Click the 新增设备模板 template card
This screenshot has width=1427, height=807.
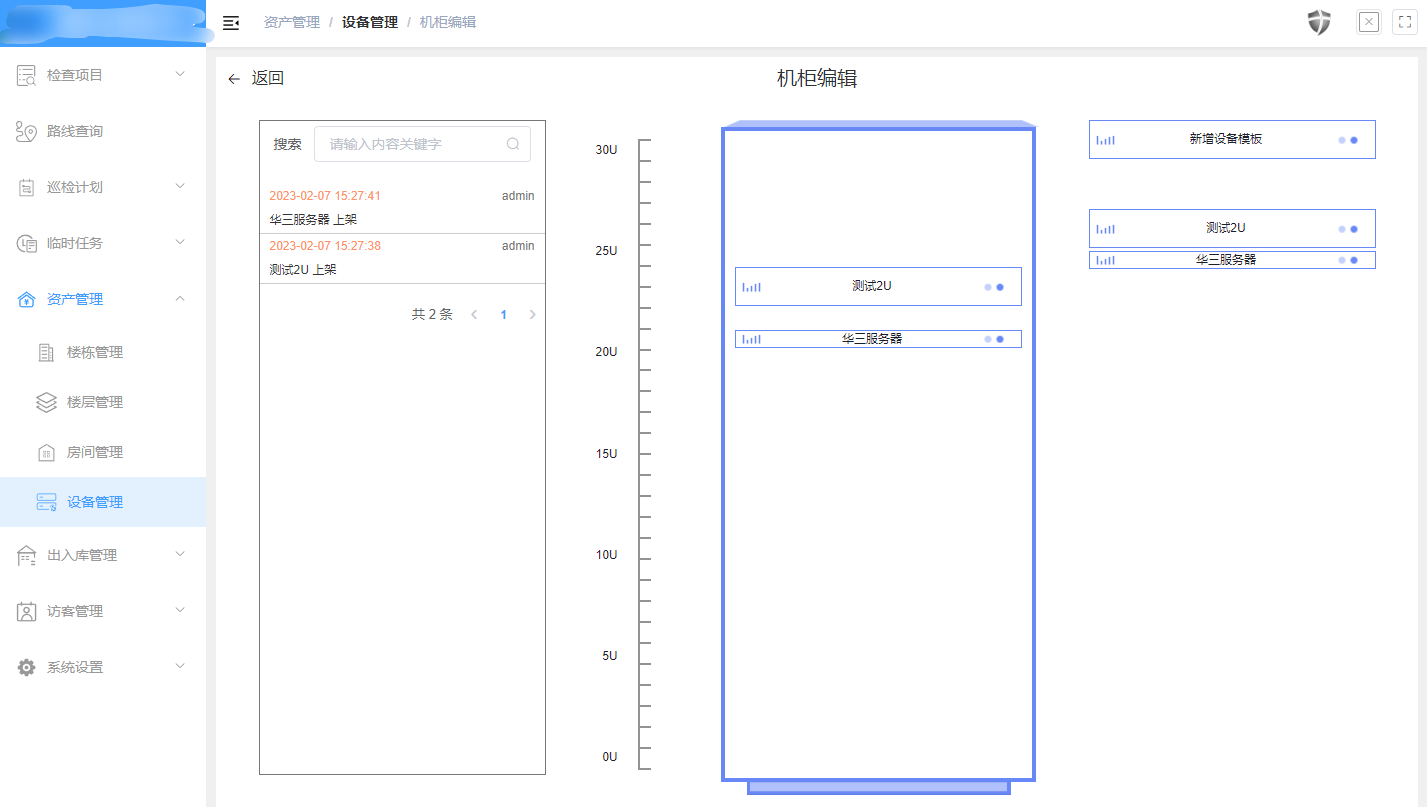click(x=1232, y=139)
